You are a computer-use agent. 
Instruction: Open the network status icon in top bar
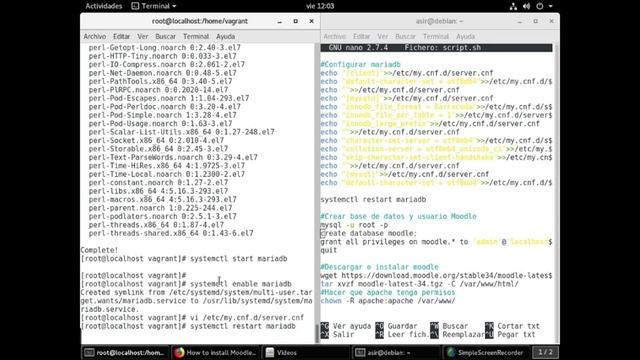513,6
